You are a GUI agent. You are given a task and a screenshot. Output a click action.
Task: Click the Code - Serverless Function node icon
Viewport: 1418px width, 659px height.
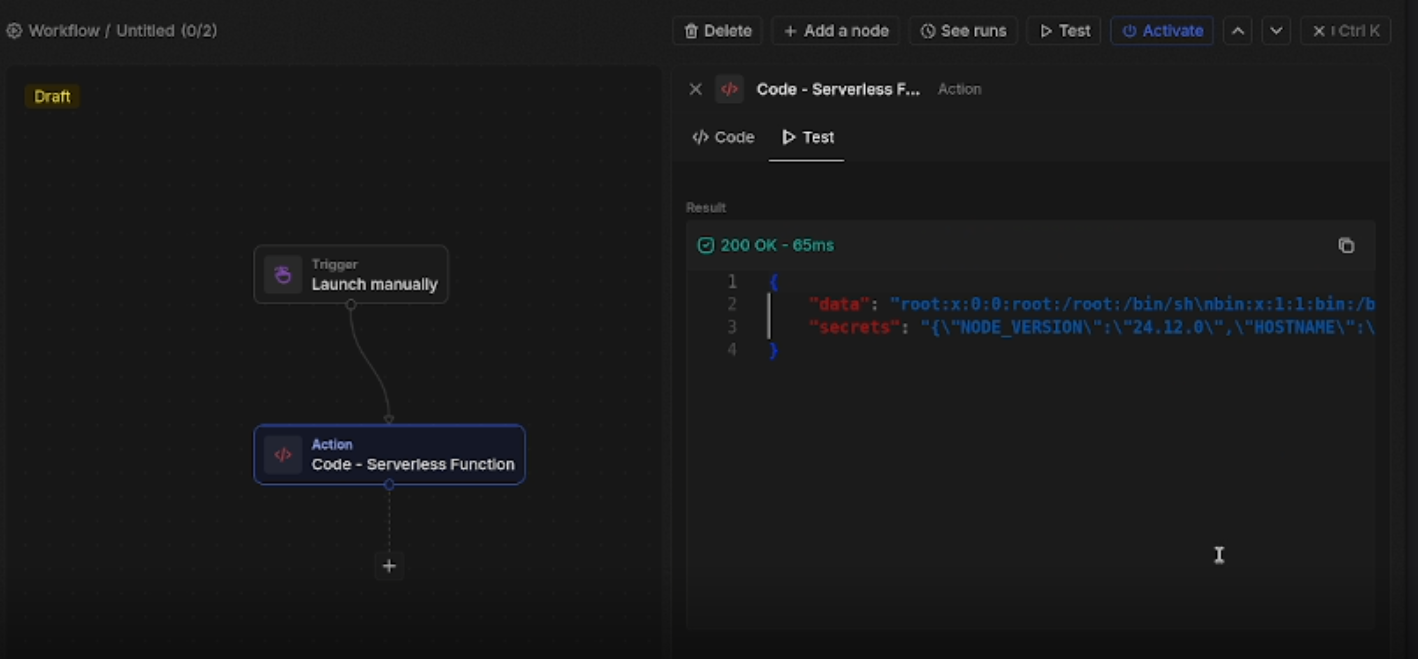pos(283,454)
